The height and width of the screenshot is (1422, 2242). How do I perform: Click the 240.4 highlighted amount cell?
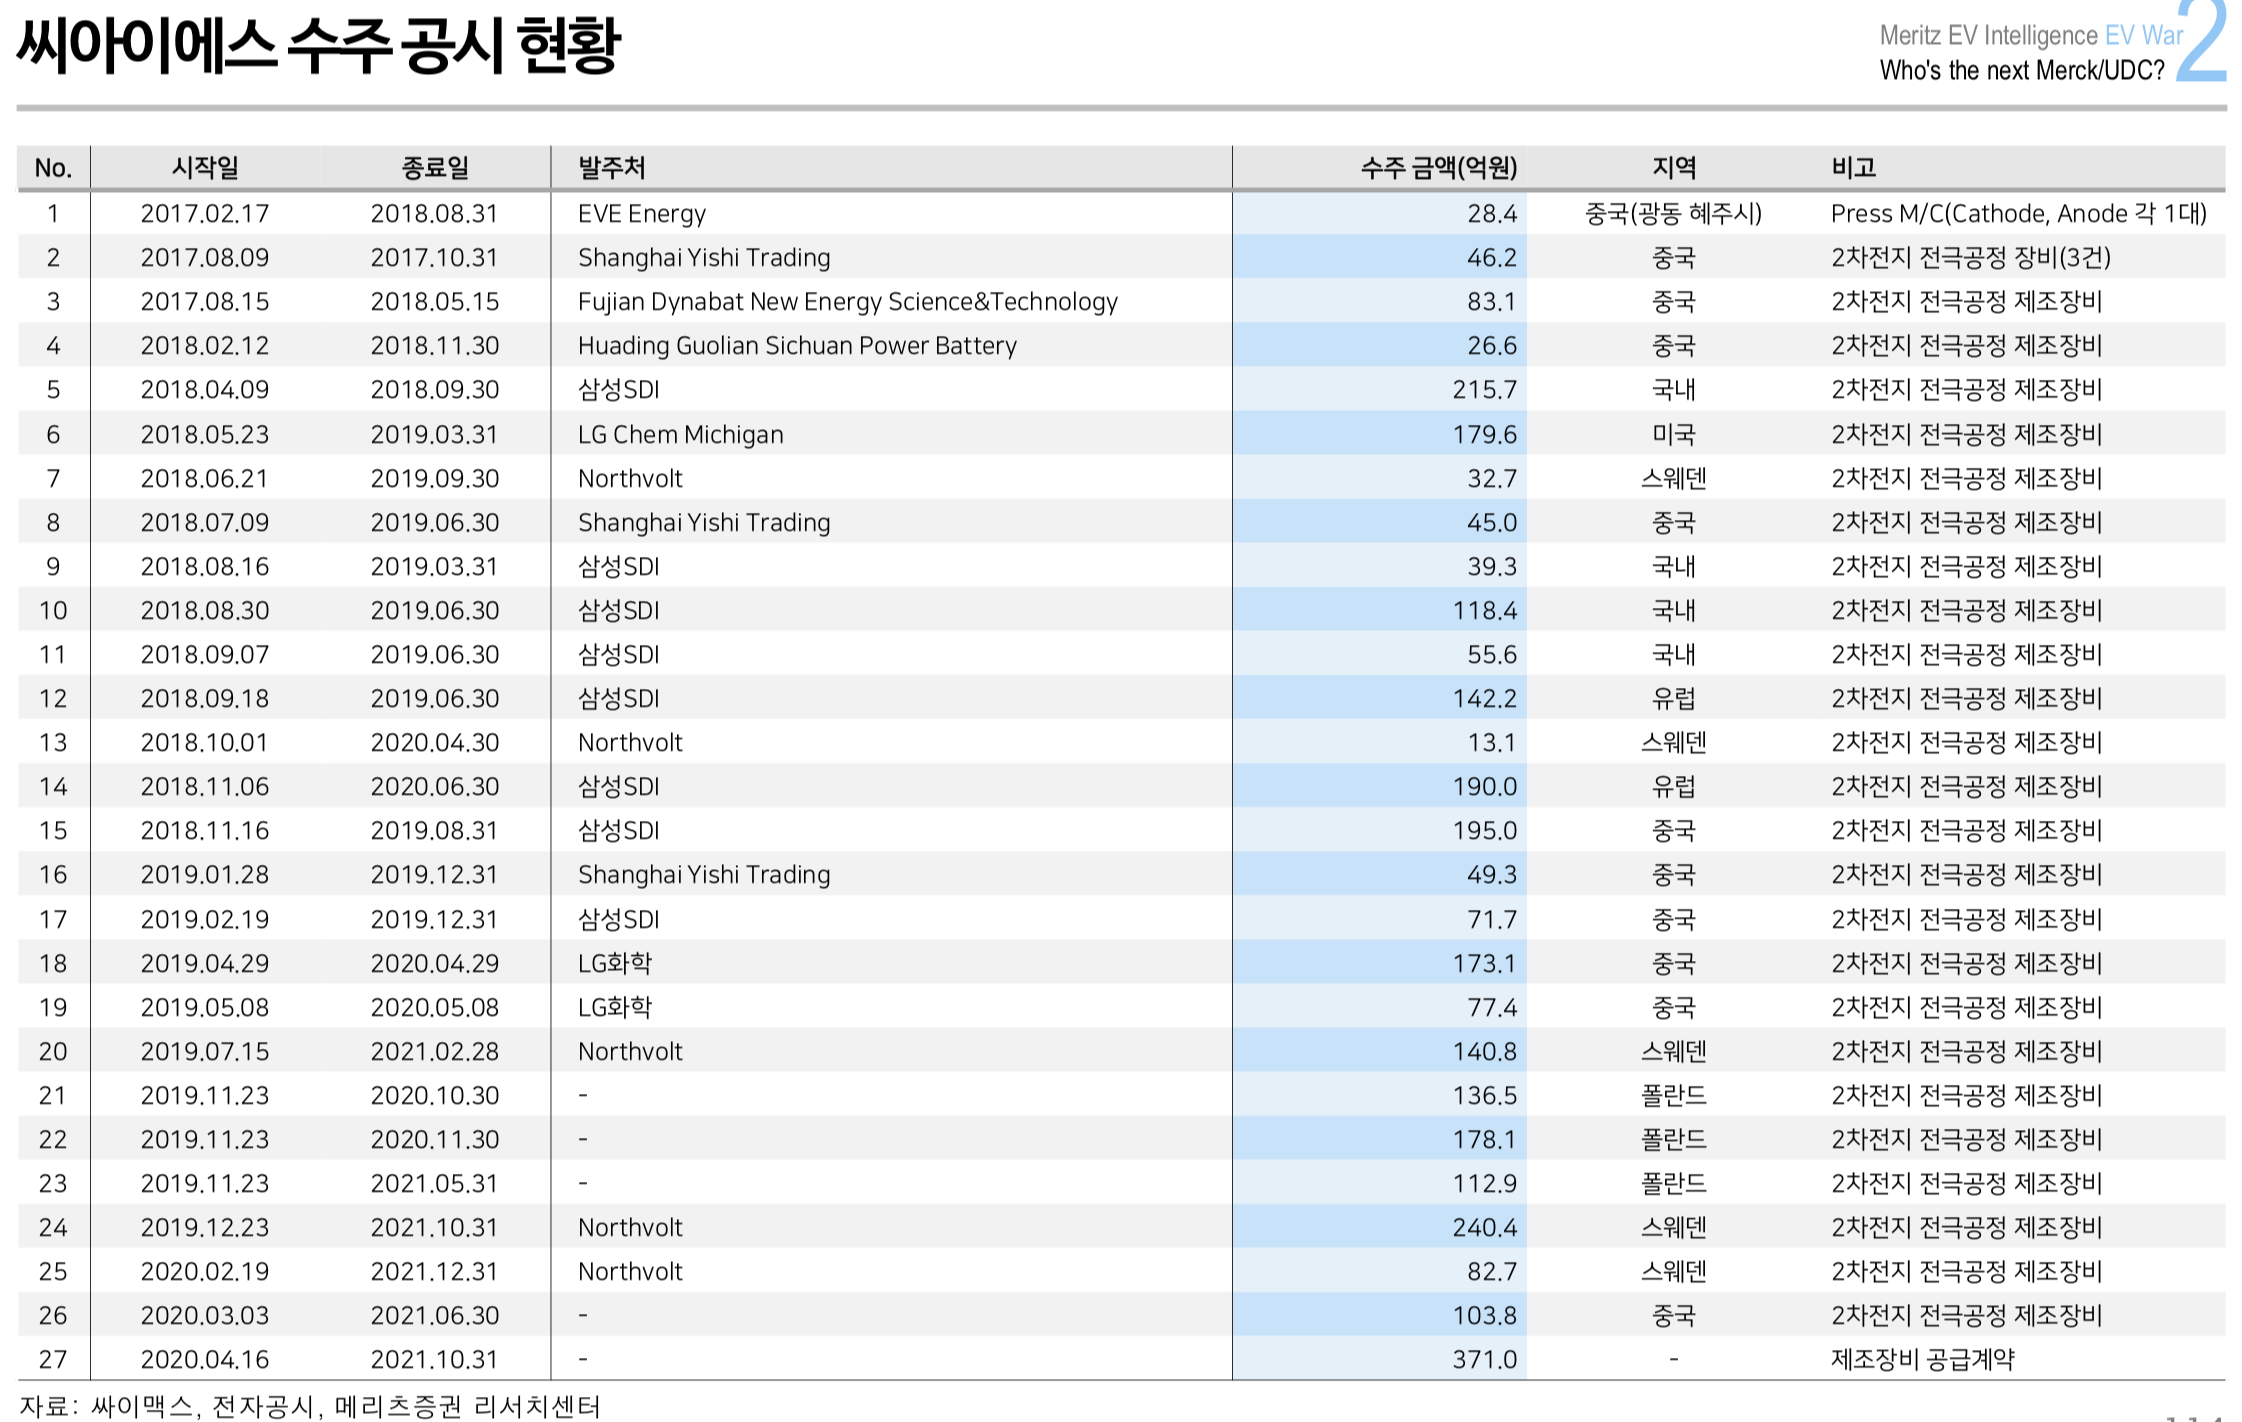coord(1484,1228)
